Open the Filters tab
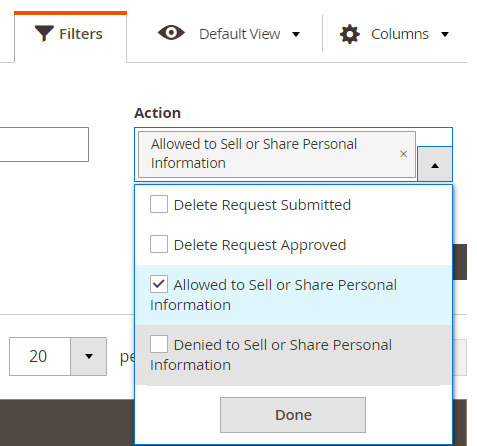477x446 pixels. [x=70, y=37]
